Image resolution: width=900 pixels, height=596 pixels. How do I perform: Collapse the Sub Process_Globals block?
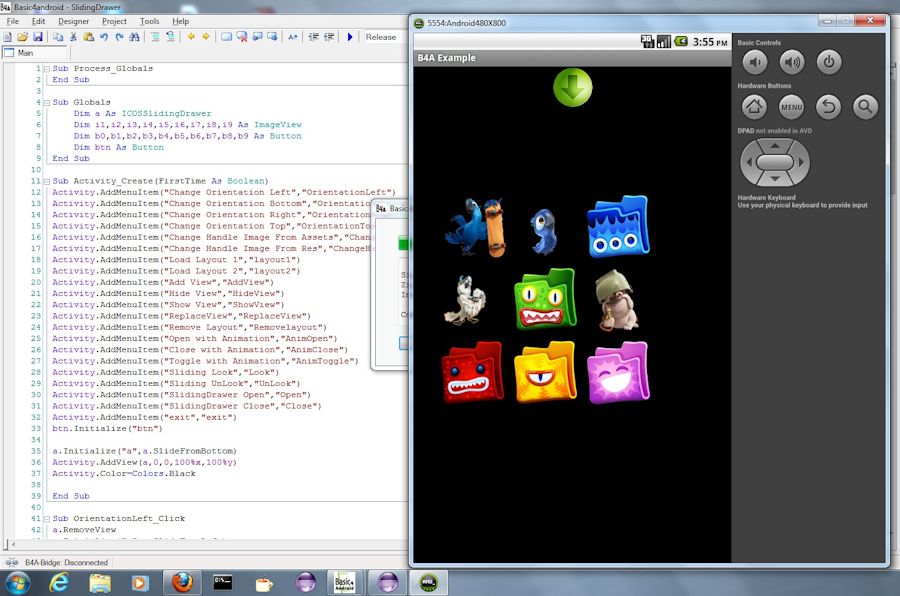pos(46,69)
